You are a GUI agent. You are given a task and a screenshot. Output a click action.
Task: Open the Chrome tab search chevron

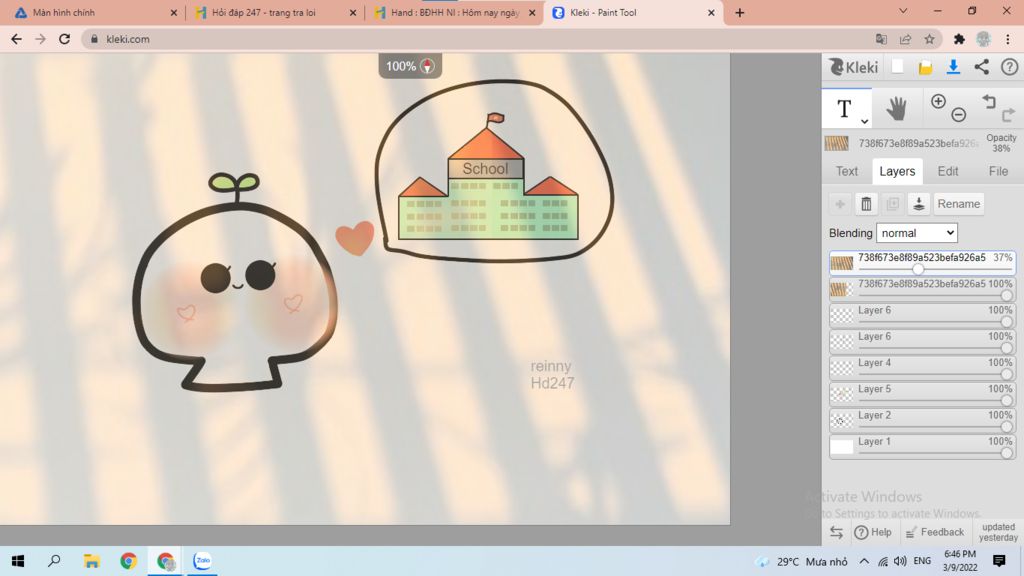[903, 11]
